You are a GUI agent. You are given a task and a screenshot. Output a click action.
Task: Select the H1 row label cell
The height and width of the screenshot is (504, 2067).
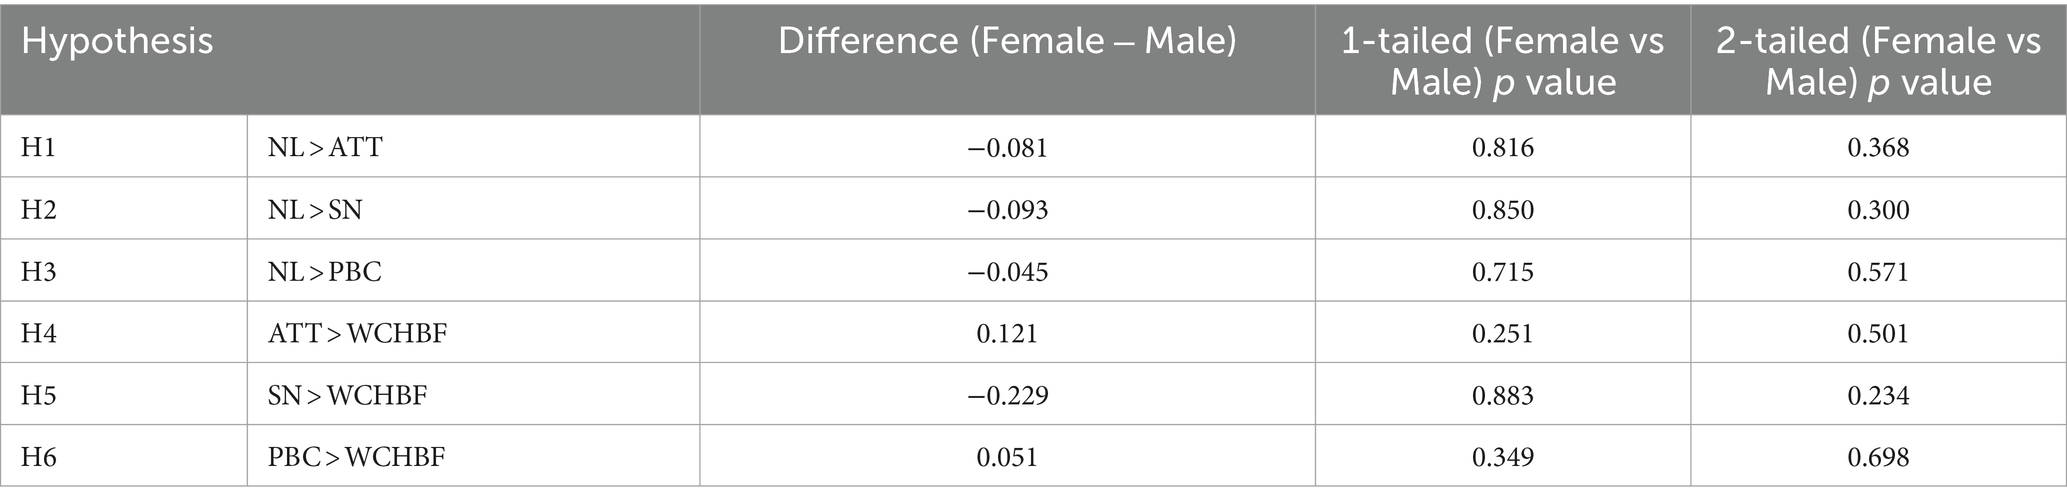click(38, 148)
